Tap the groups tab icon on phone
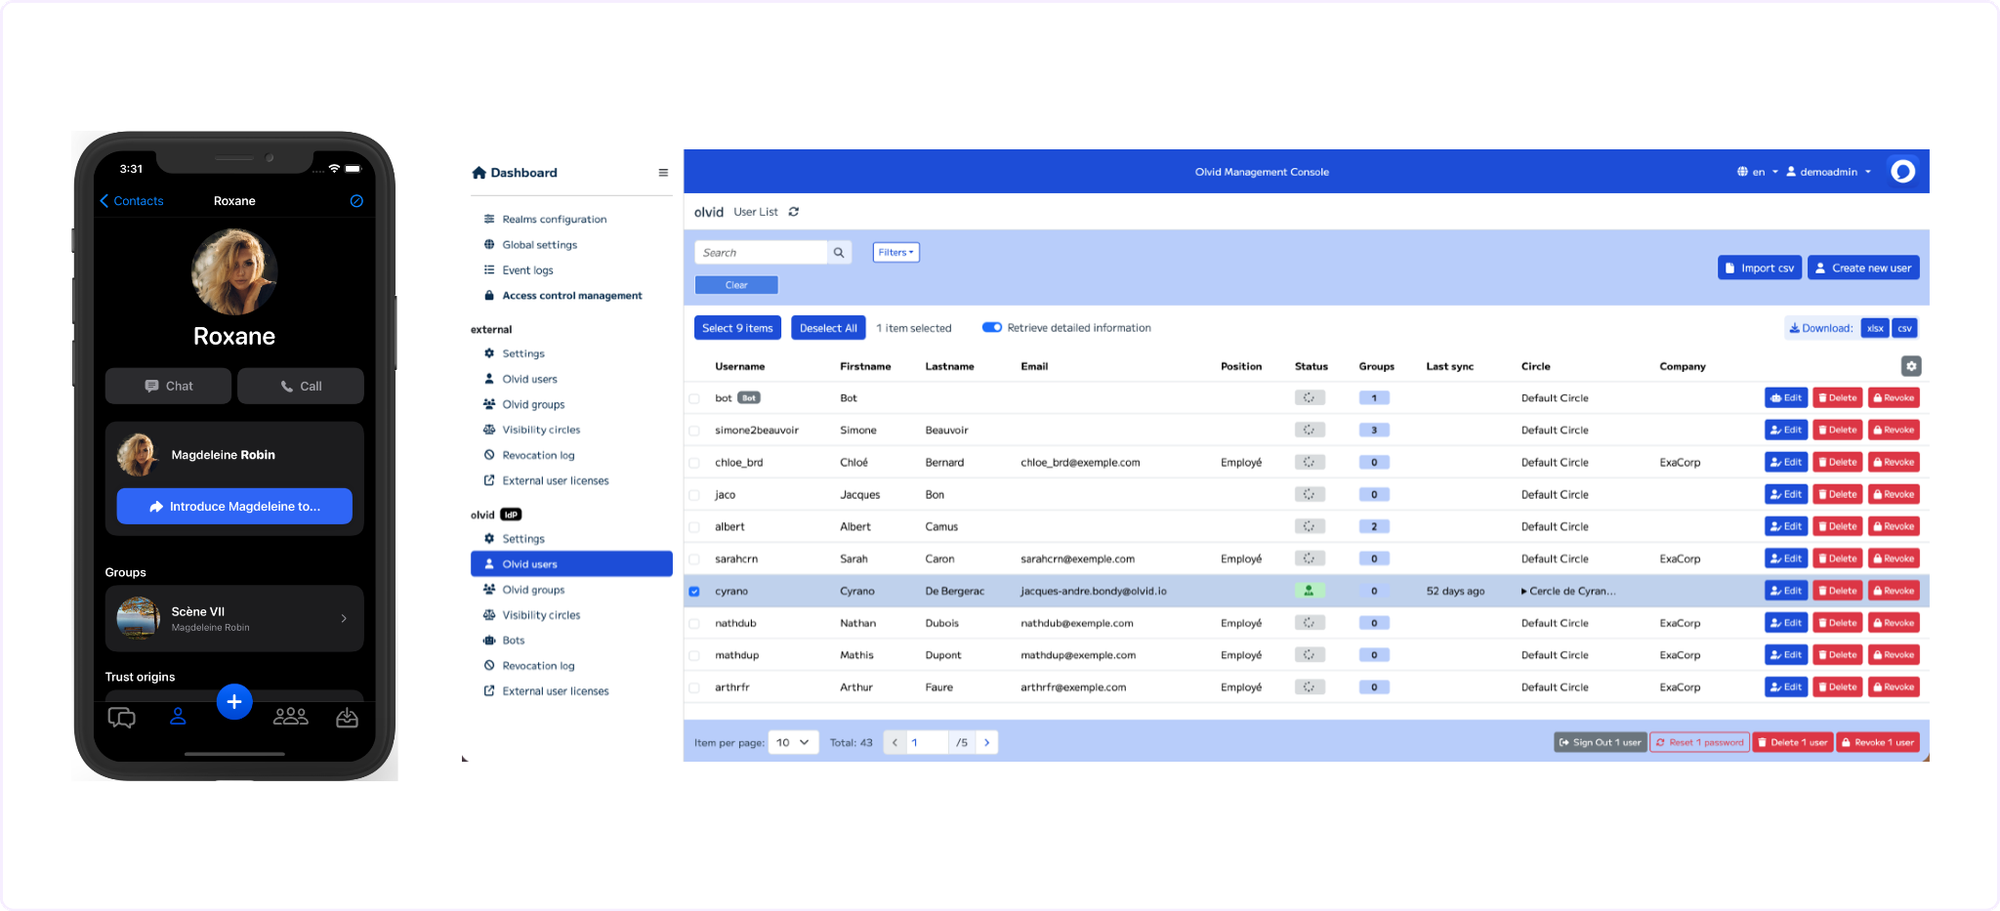Viewport: 2000px width, 911px height. (291, 717)
